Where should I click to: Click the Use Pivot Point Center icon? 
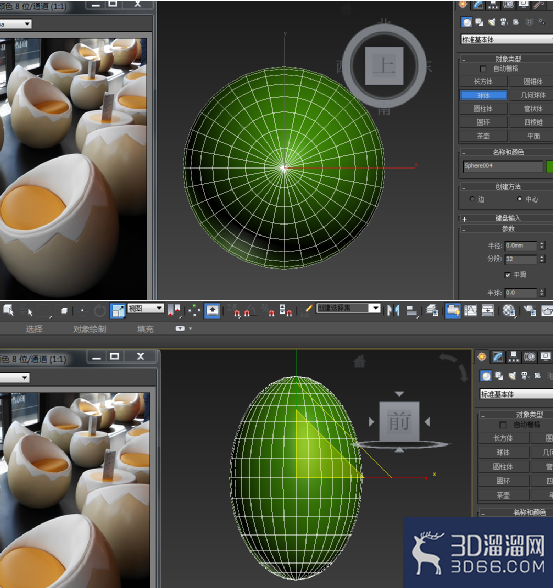coord(174,310)
